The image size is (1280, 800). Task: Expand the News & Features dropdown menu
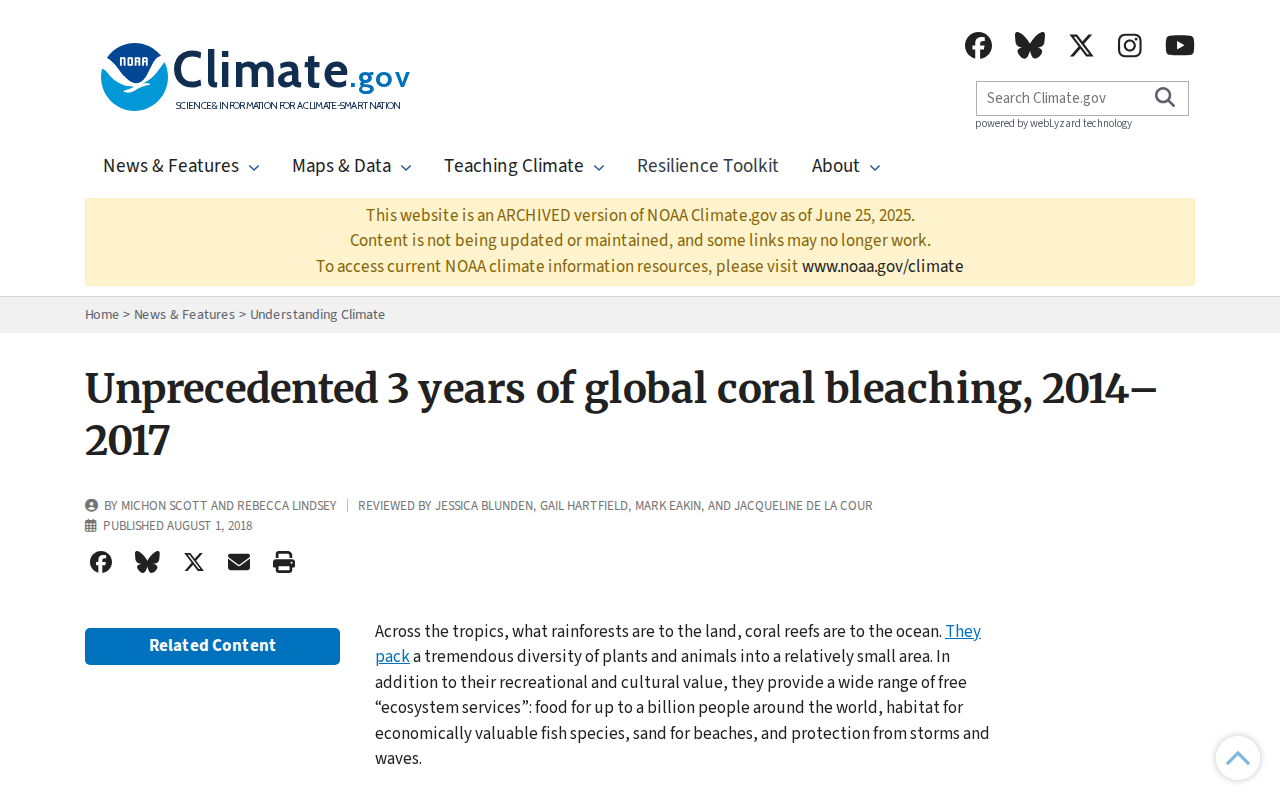(181, 166)
